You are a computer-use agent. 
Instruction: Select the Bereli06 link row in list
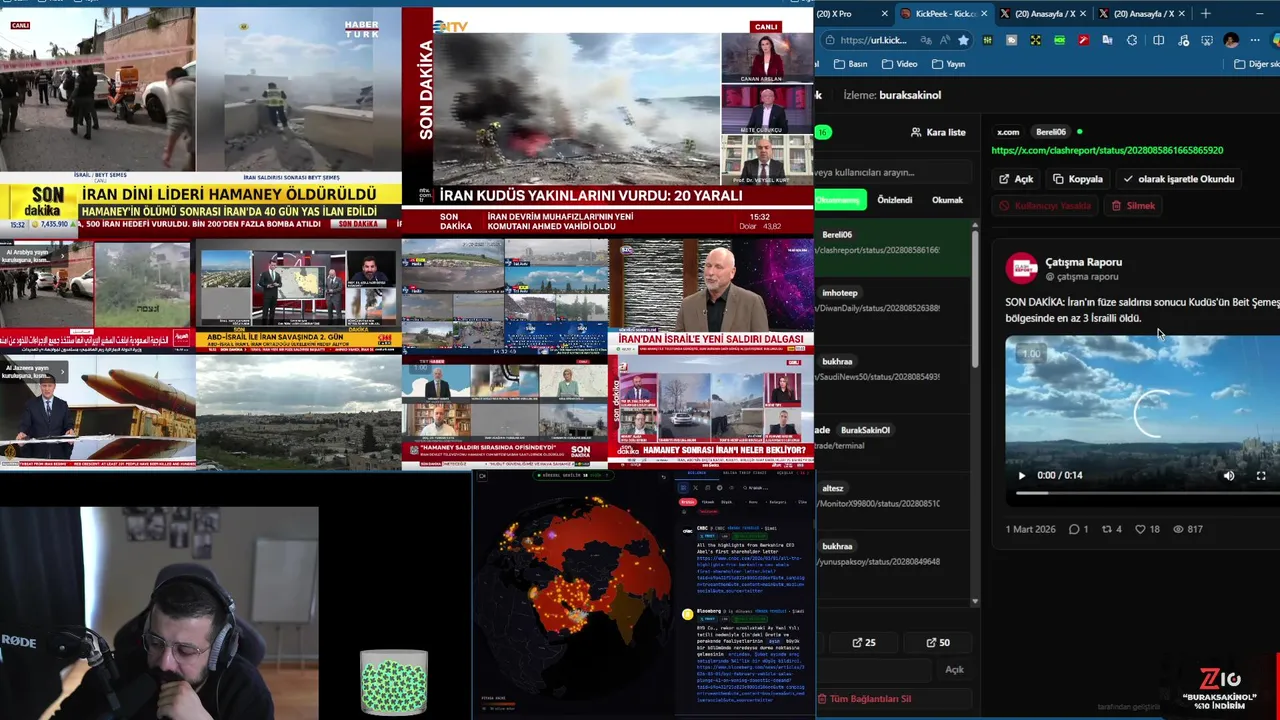[892, 247]
